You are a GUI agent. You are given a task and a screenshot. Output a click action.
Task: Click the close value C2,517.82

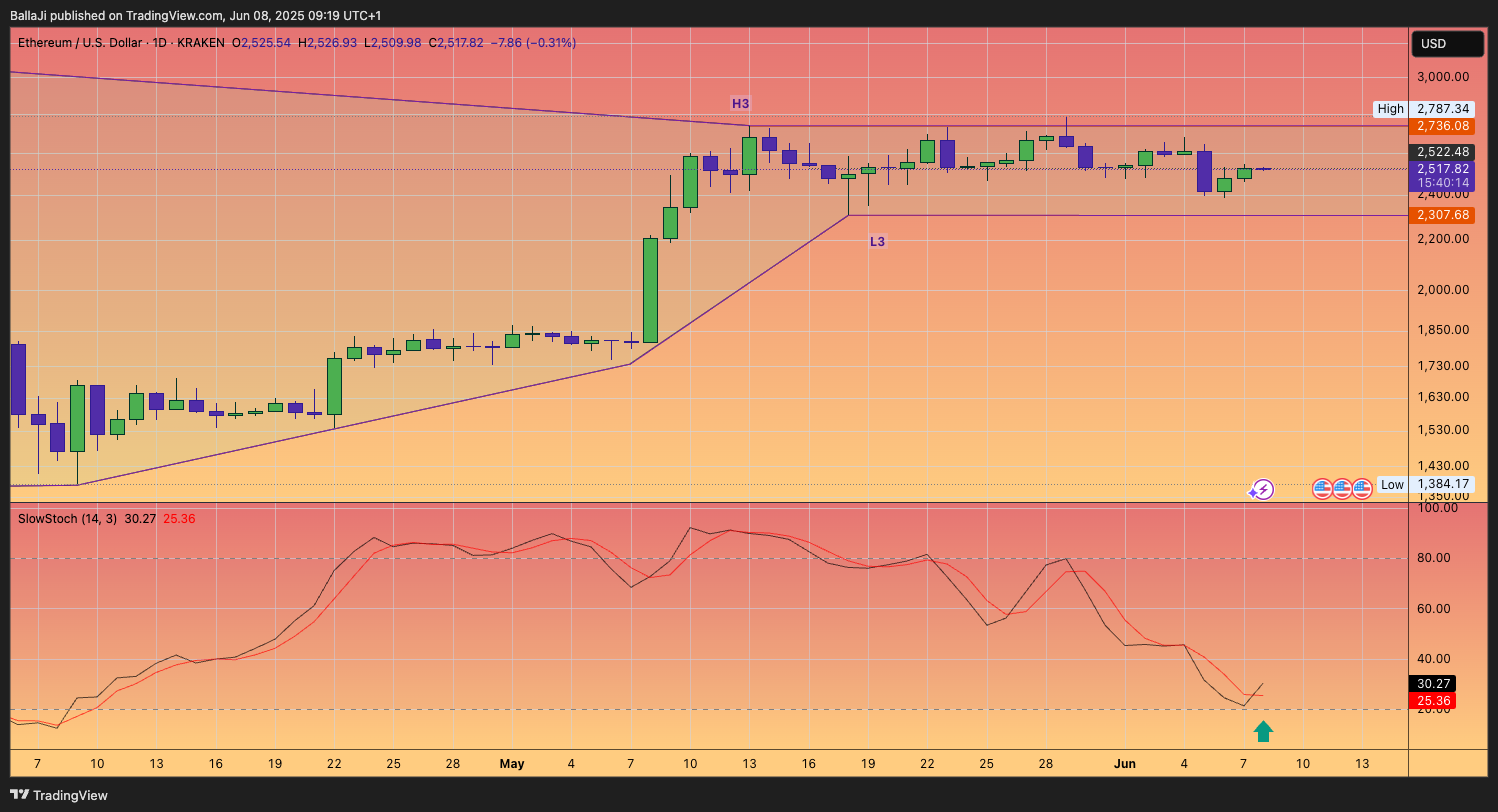coord(456,43)
